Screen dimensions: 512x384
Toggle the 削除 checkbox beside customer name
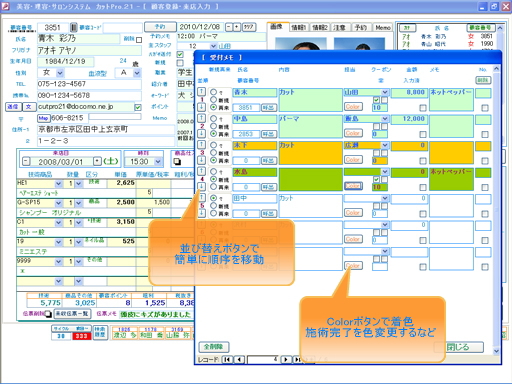[139, 40]
